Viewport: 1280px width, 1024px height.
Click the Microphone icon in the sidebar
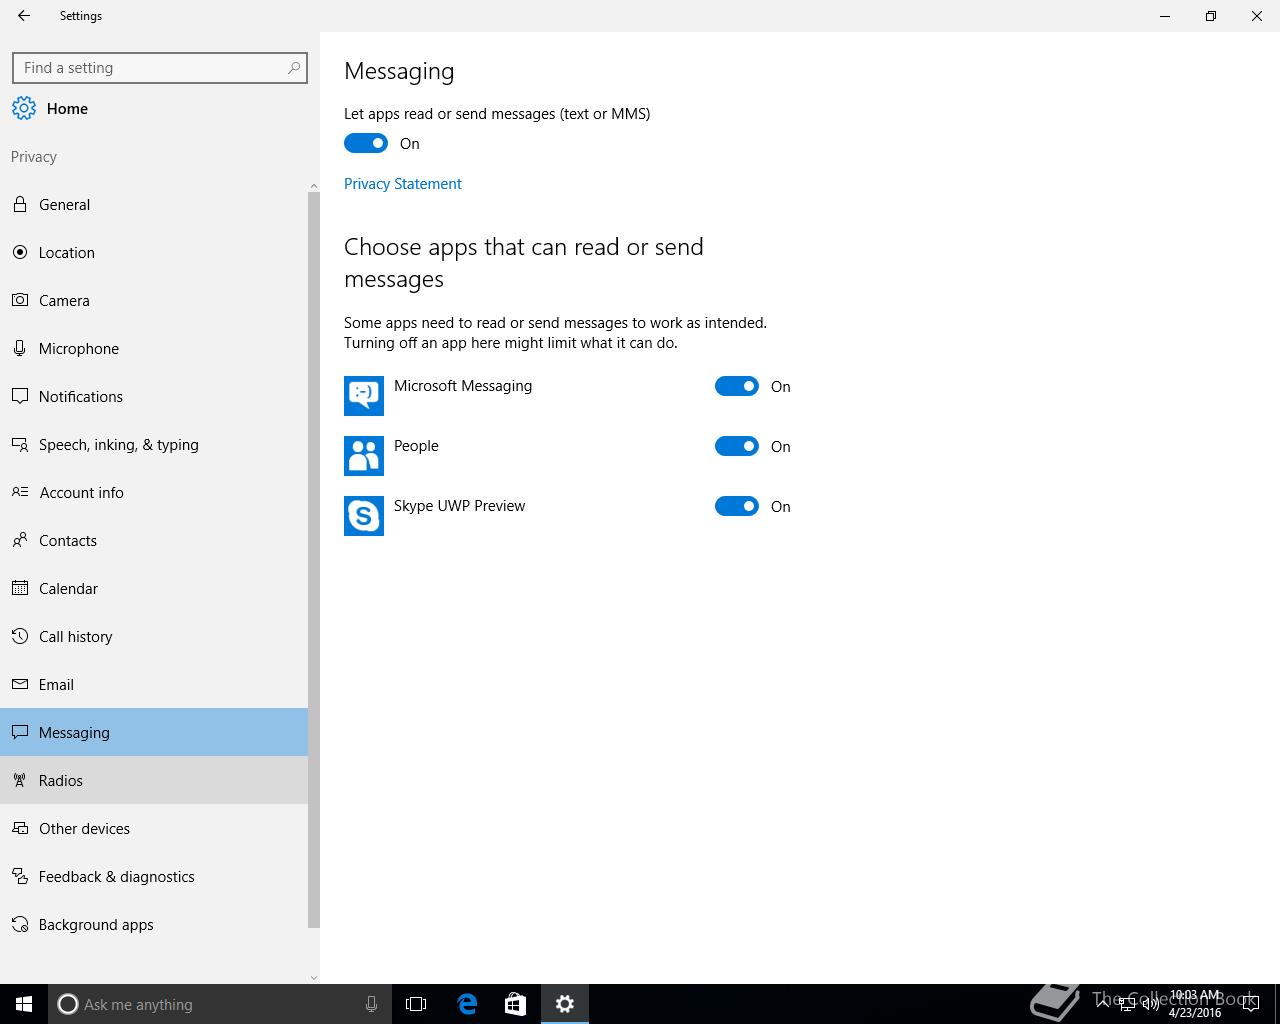(19, 348)
